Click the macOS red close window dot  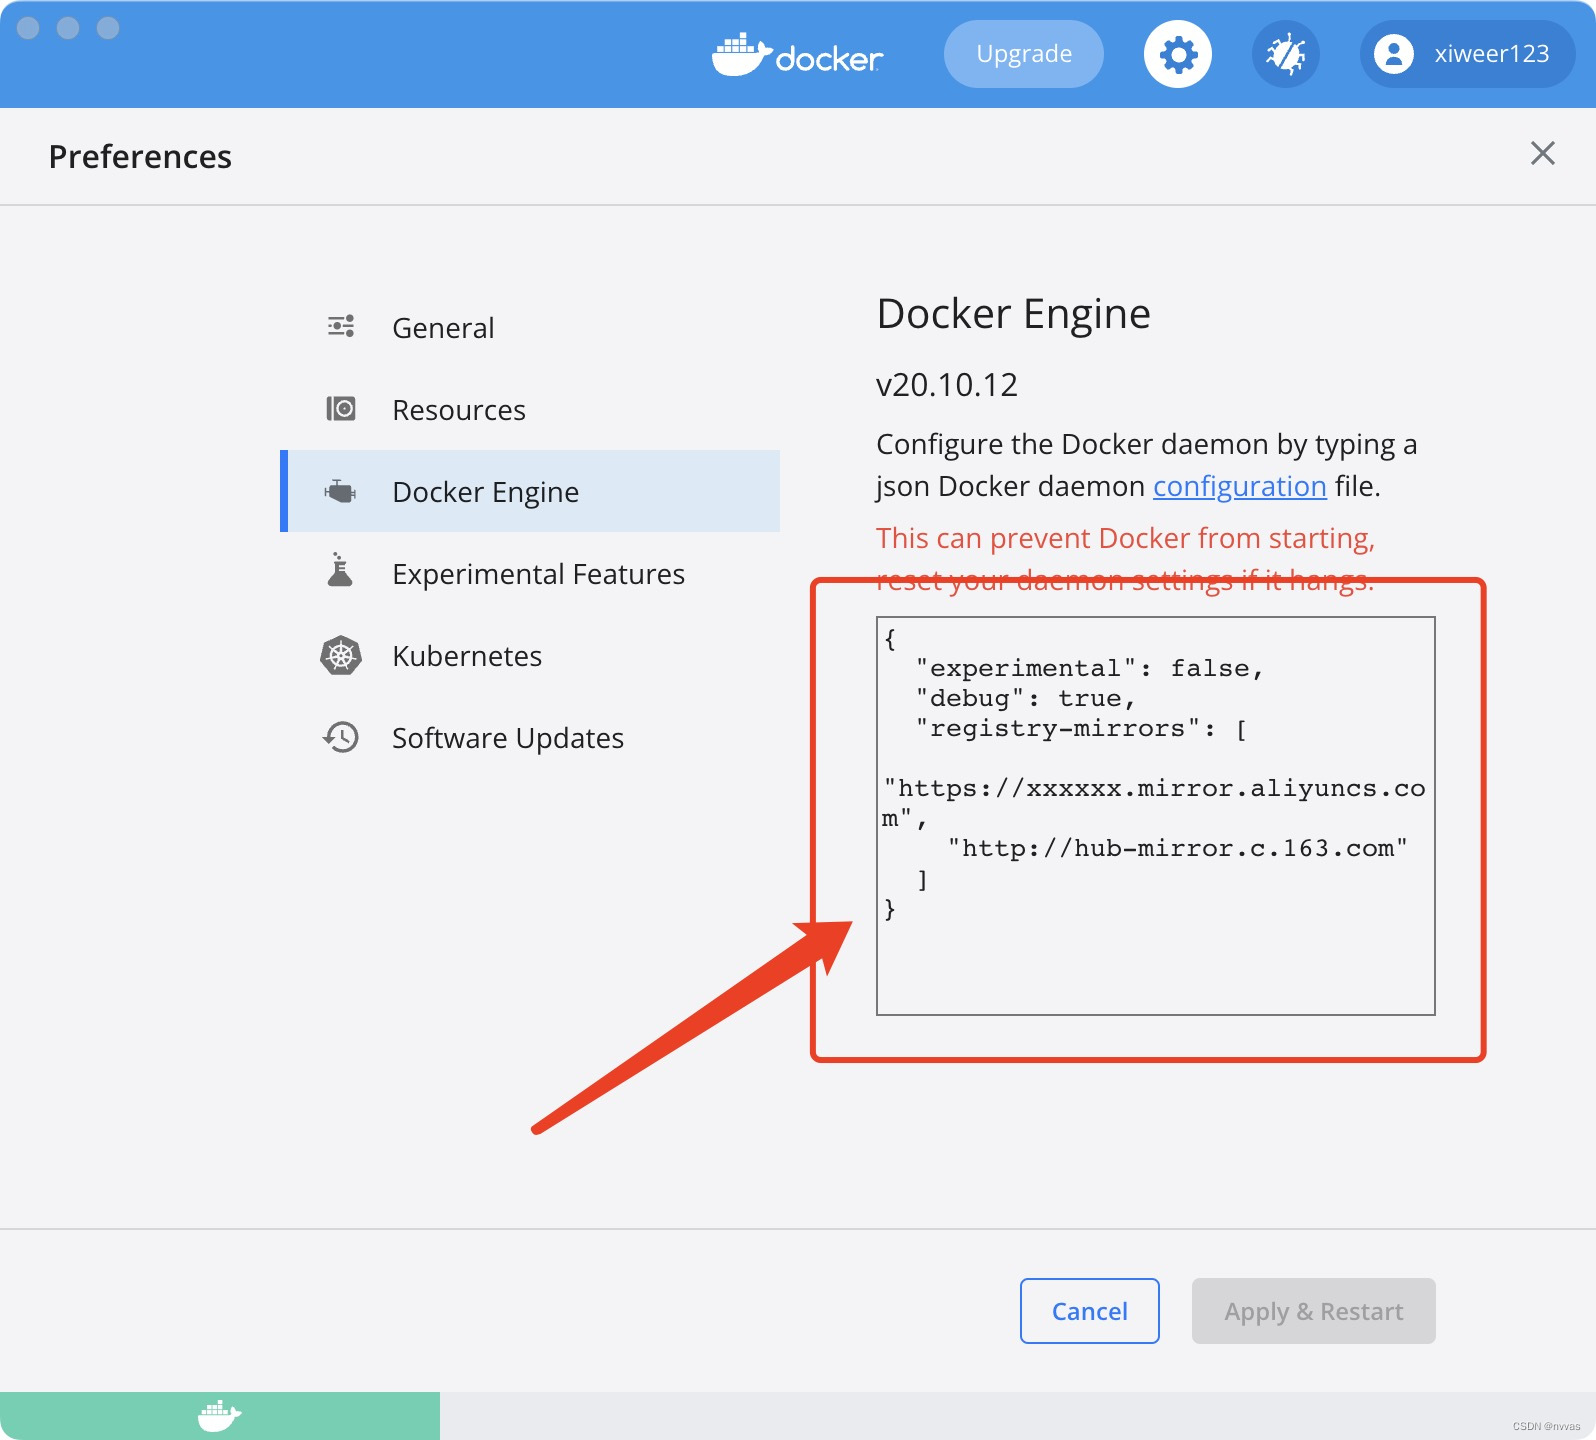point(28,28)
